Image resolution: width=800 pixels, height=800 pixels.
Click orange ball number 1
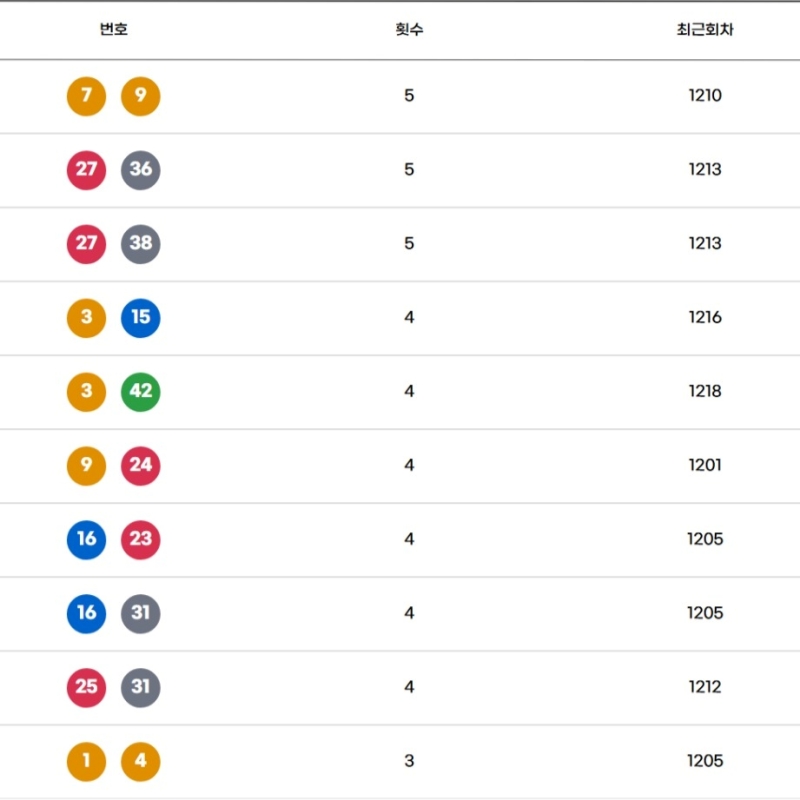click(86, 762)
